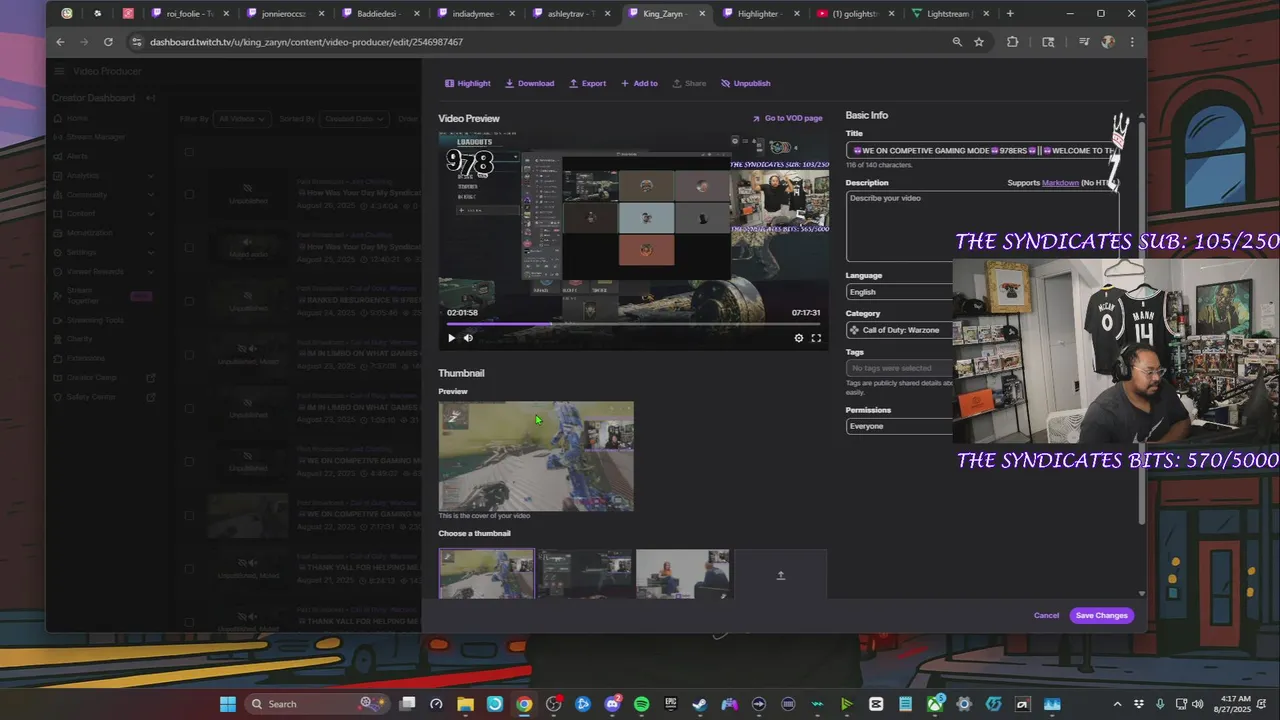Switch to the Highlighter browser tab
1280x720 pixels.
(761, 14)
